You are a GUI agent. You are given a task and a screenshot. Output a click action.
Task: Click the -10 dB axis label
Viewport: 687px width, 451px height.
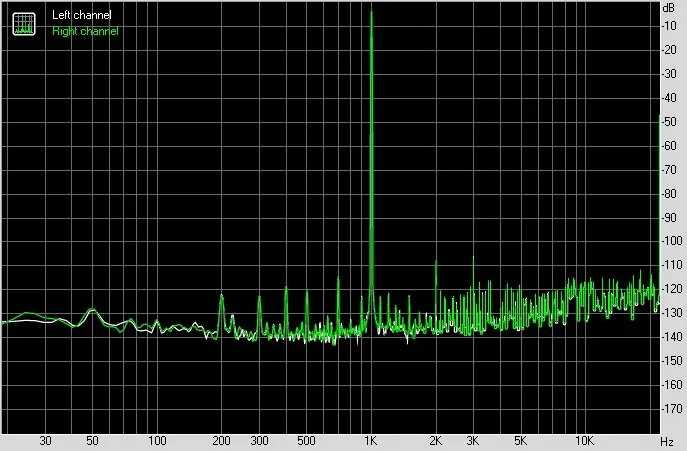(x=669, y=26)
